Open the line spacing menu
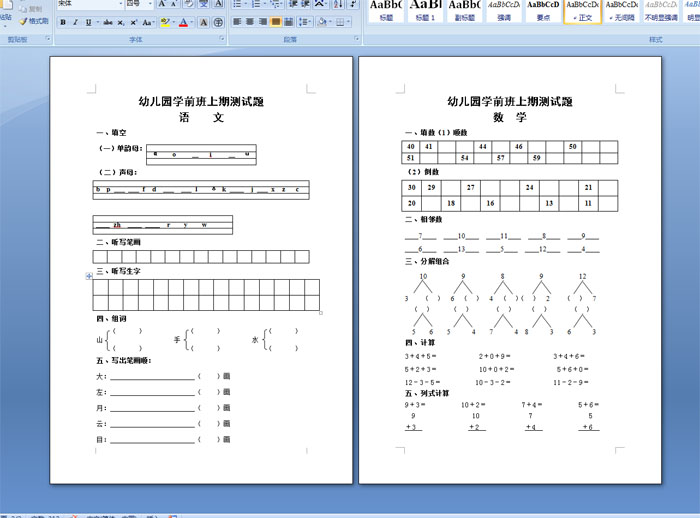The image size is (700, 518). (x=304, y=22)
